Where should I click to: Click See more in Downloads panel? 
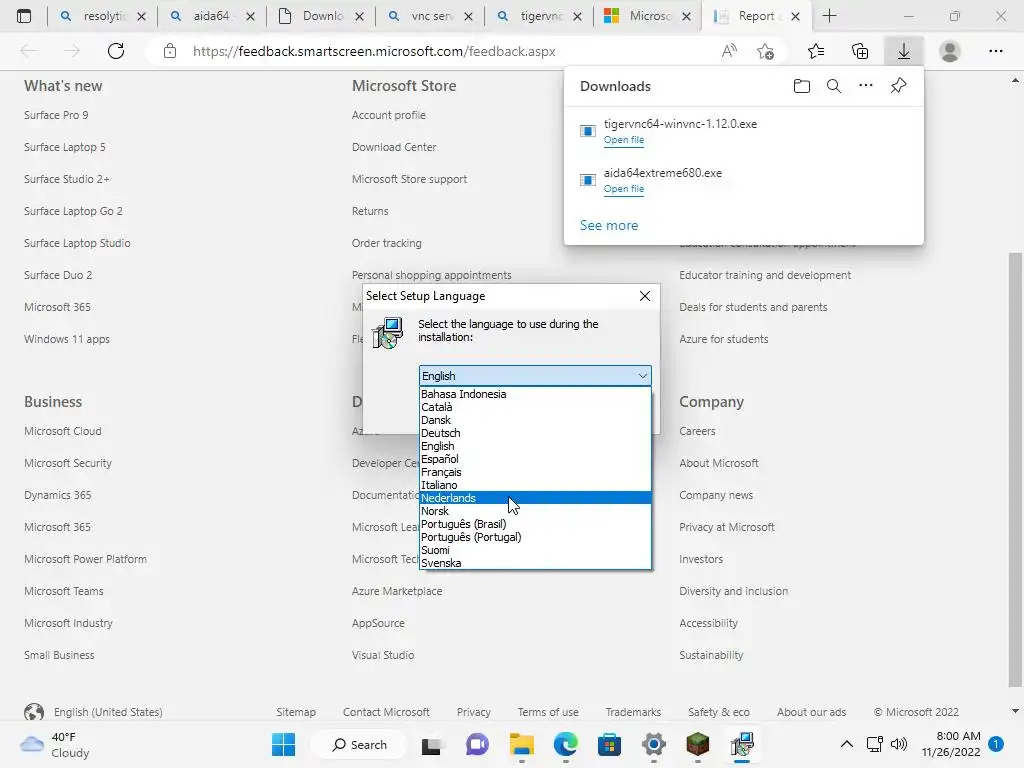click(609, 225)
